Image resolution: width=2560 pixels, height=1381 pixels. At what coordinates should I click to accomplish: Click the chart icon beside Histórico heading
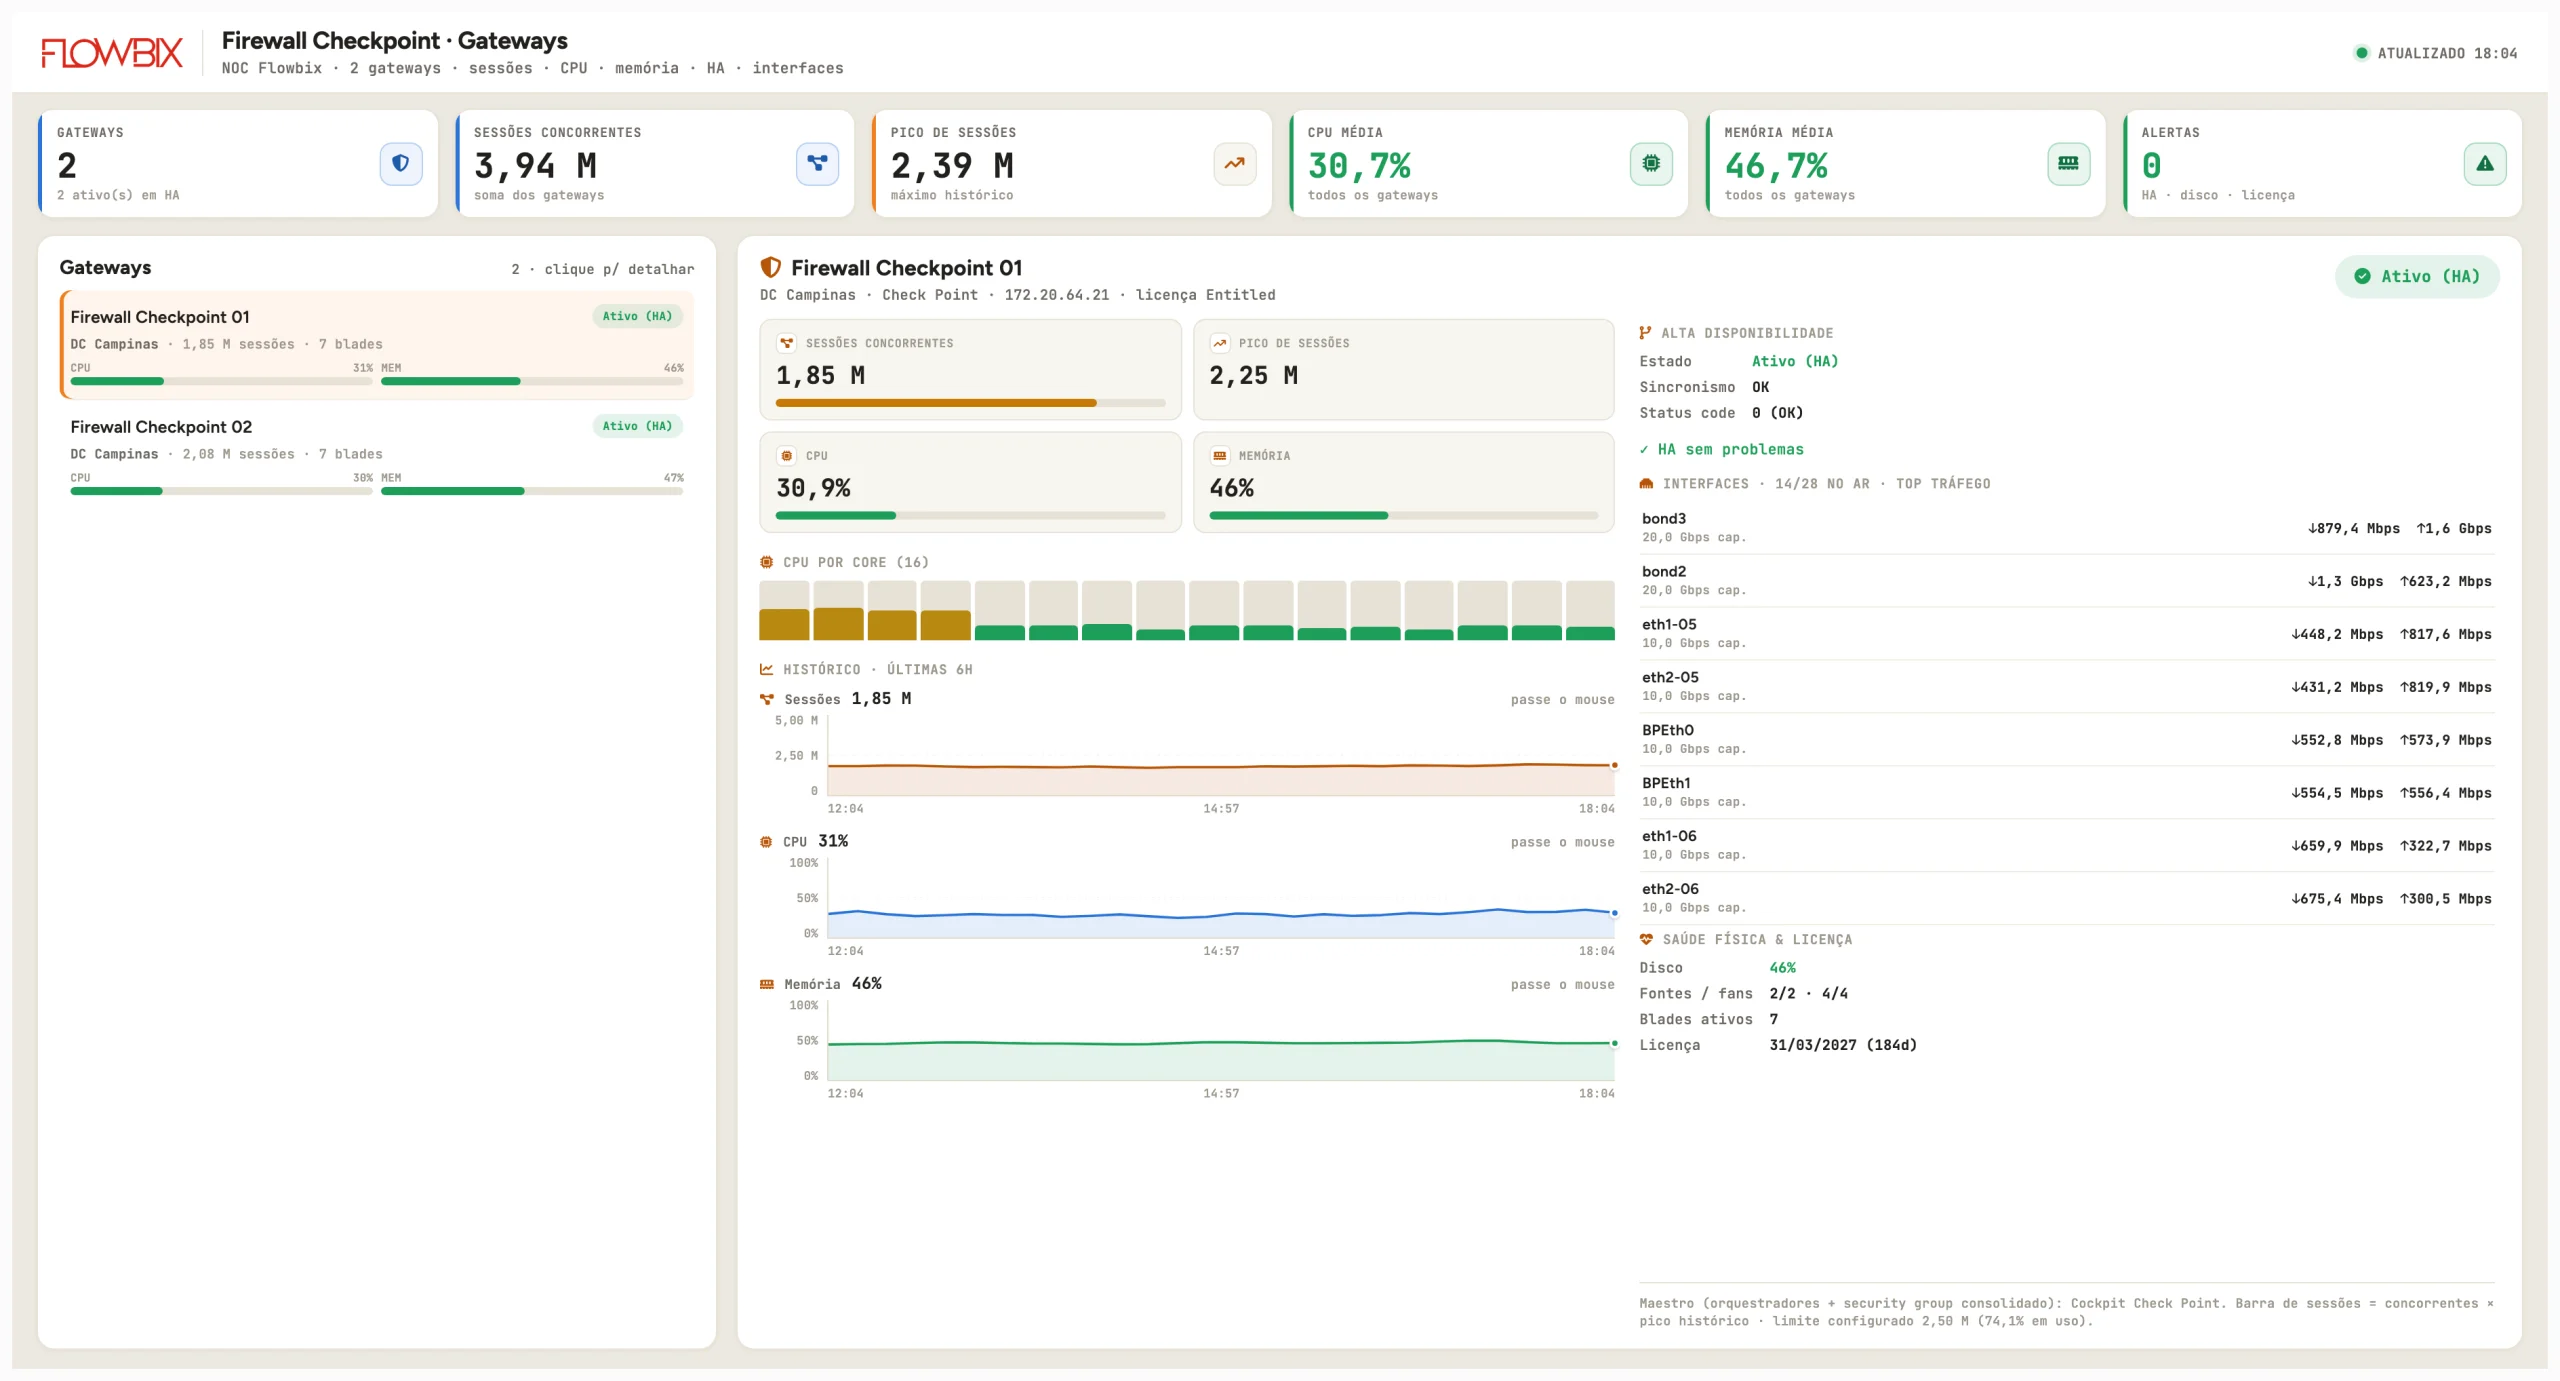tap(767, 669)
